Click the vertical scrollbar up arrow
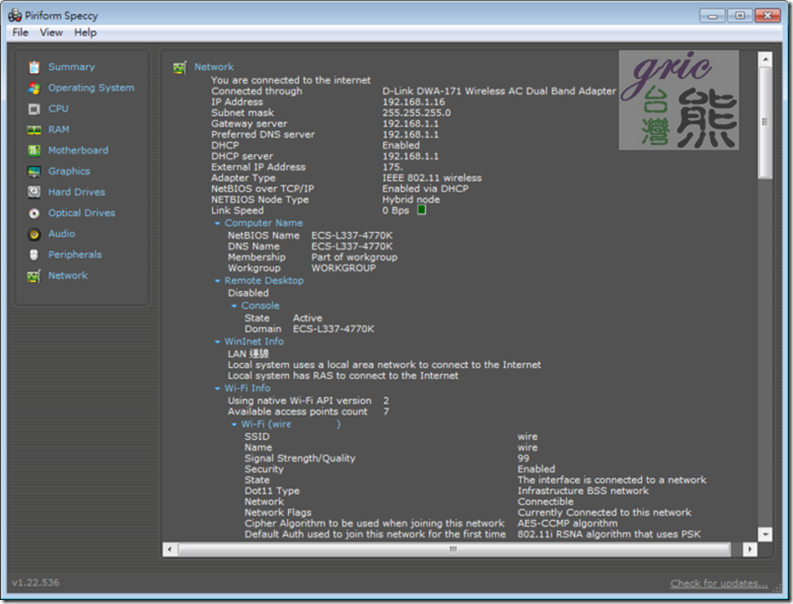 (x=765, y=59)
